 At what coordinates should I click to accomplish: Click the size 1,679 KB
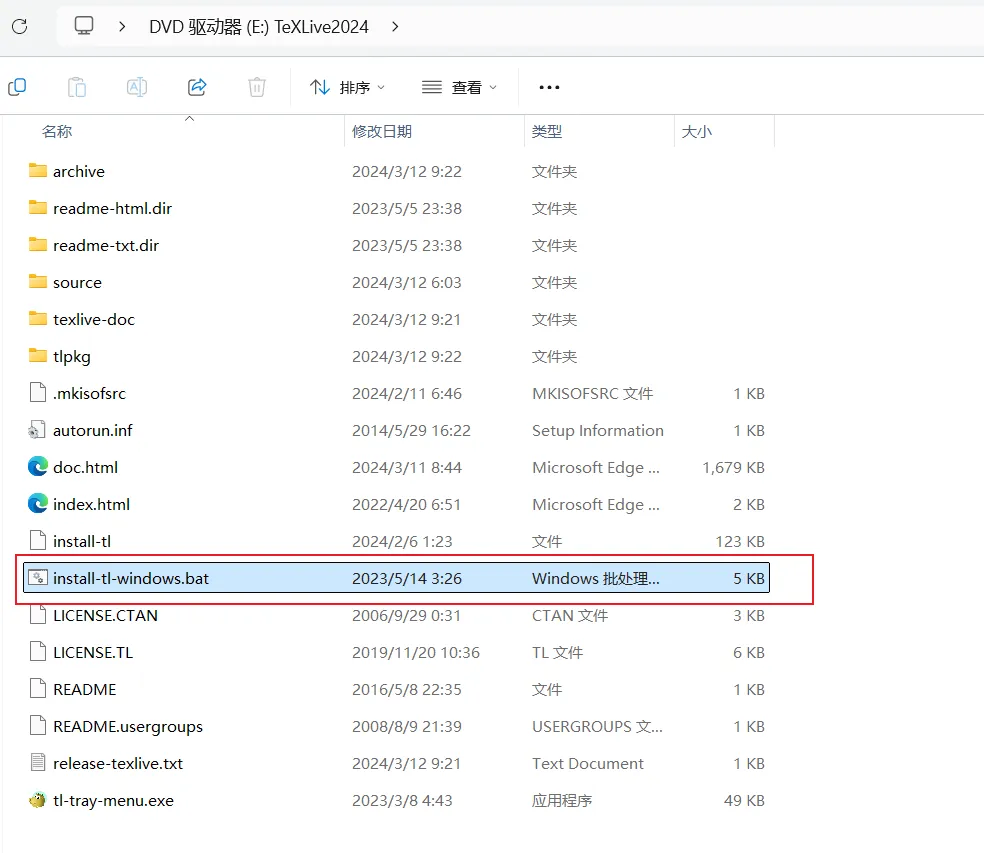click(x=733, y=468)
